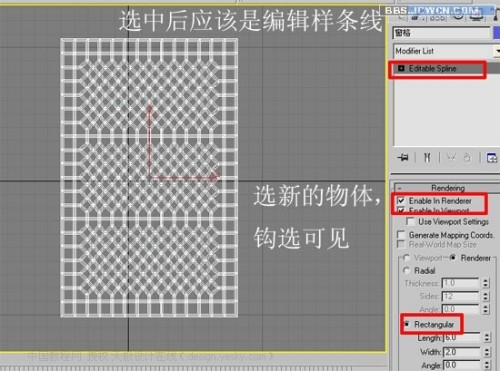The height and width of the screenshot is (371, 500).
Task: Click the Thickness spinner arrows
Action: (x=486, y=283)
